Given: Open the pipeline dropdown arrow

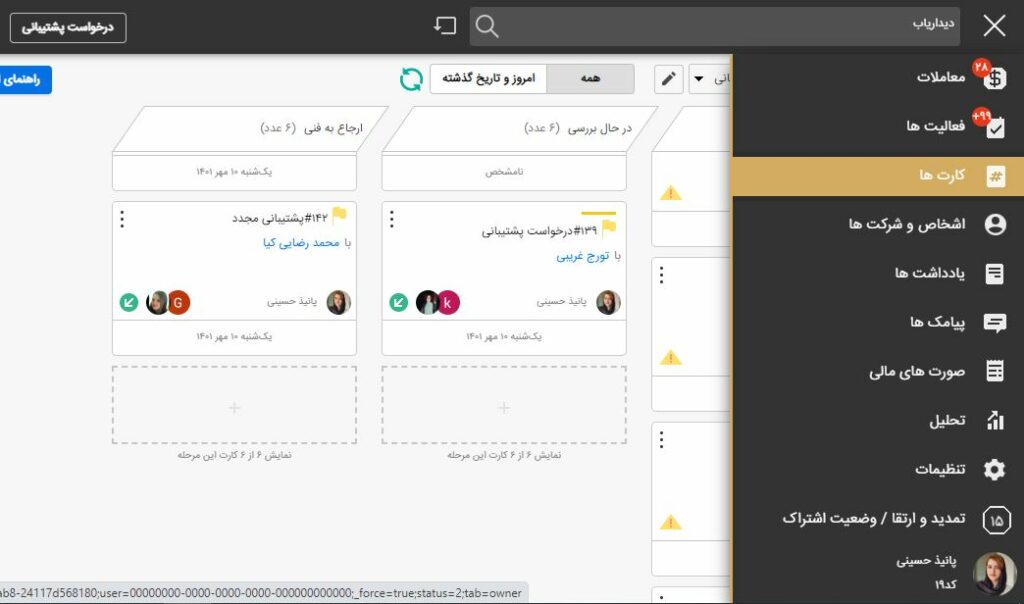Looking at the screenshot, I should pyautogui.click(x=699, y=79).
